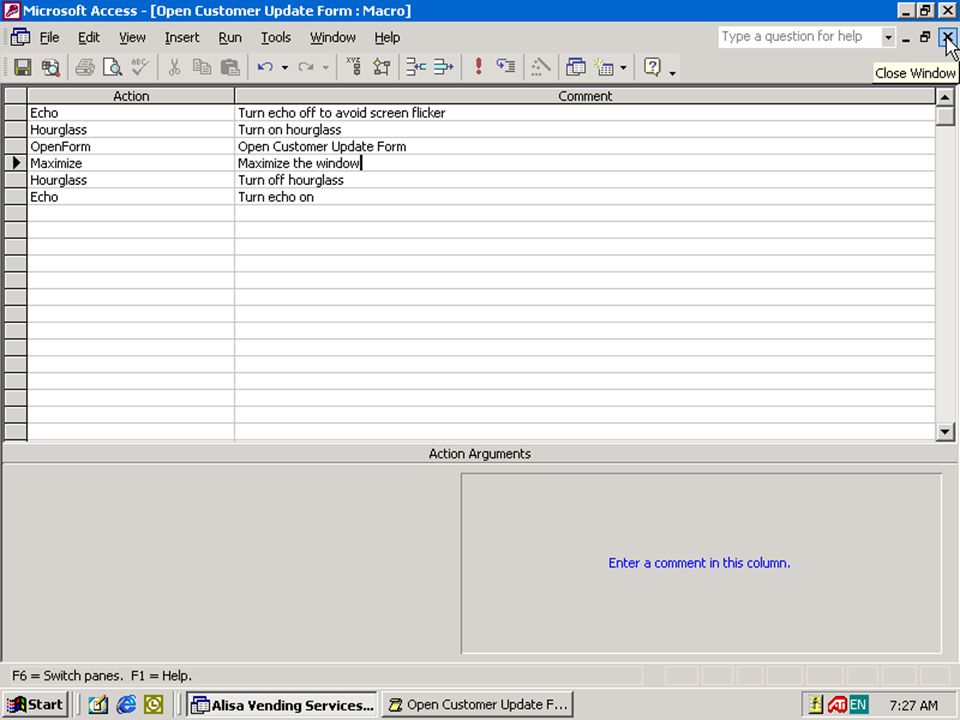Open the help question box dropdown arrow
The height and width of the screenshot is (720, 960).
point(888,37)
